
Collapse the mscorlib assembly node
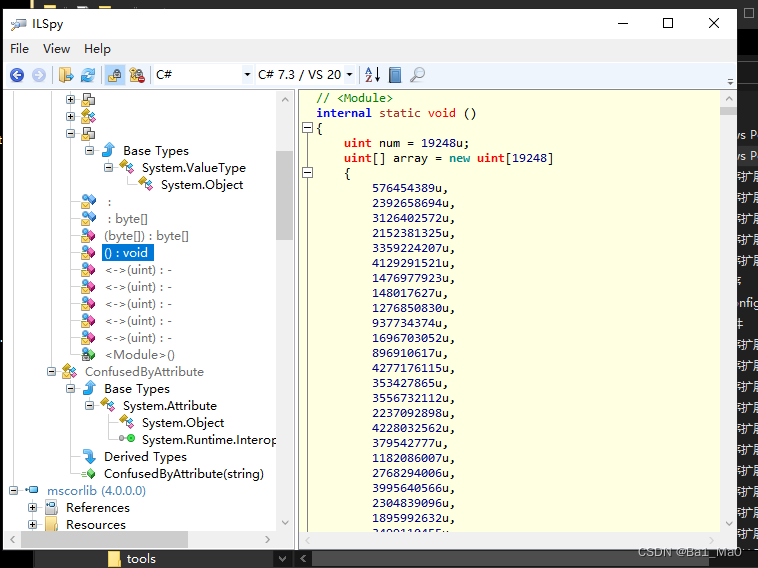[x=14, y=491]
